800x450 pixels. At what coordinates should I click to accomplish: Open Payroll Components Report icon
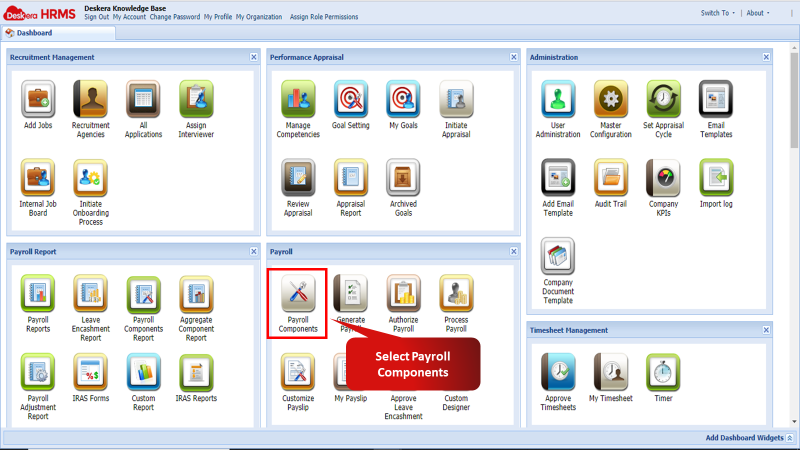143,294
